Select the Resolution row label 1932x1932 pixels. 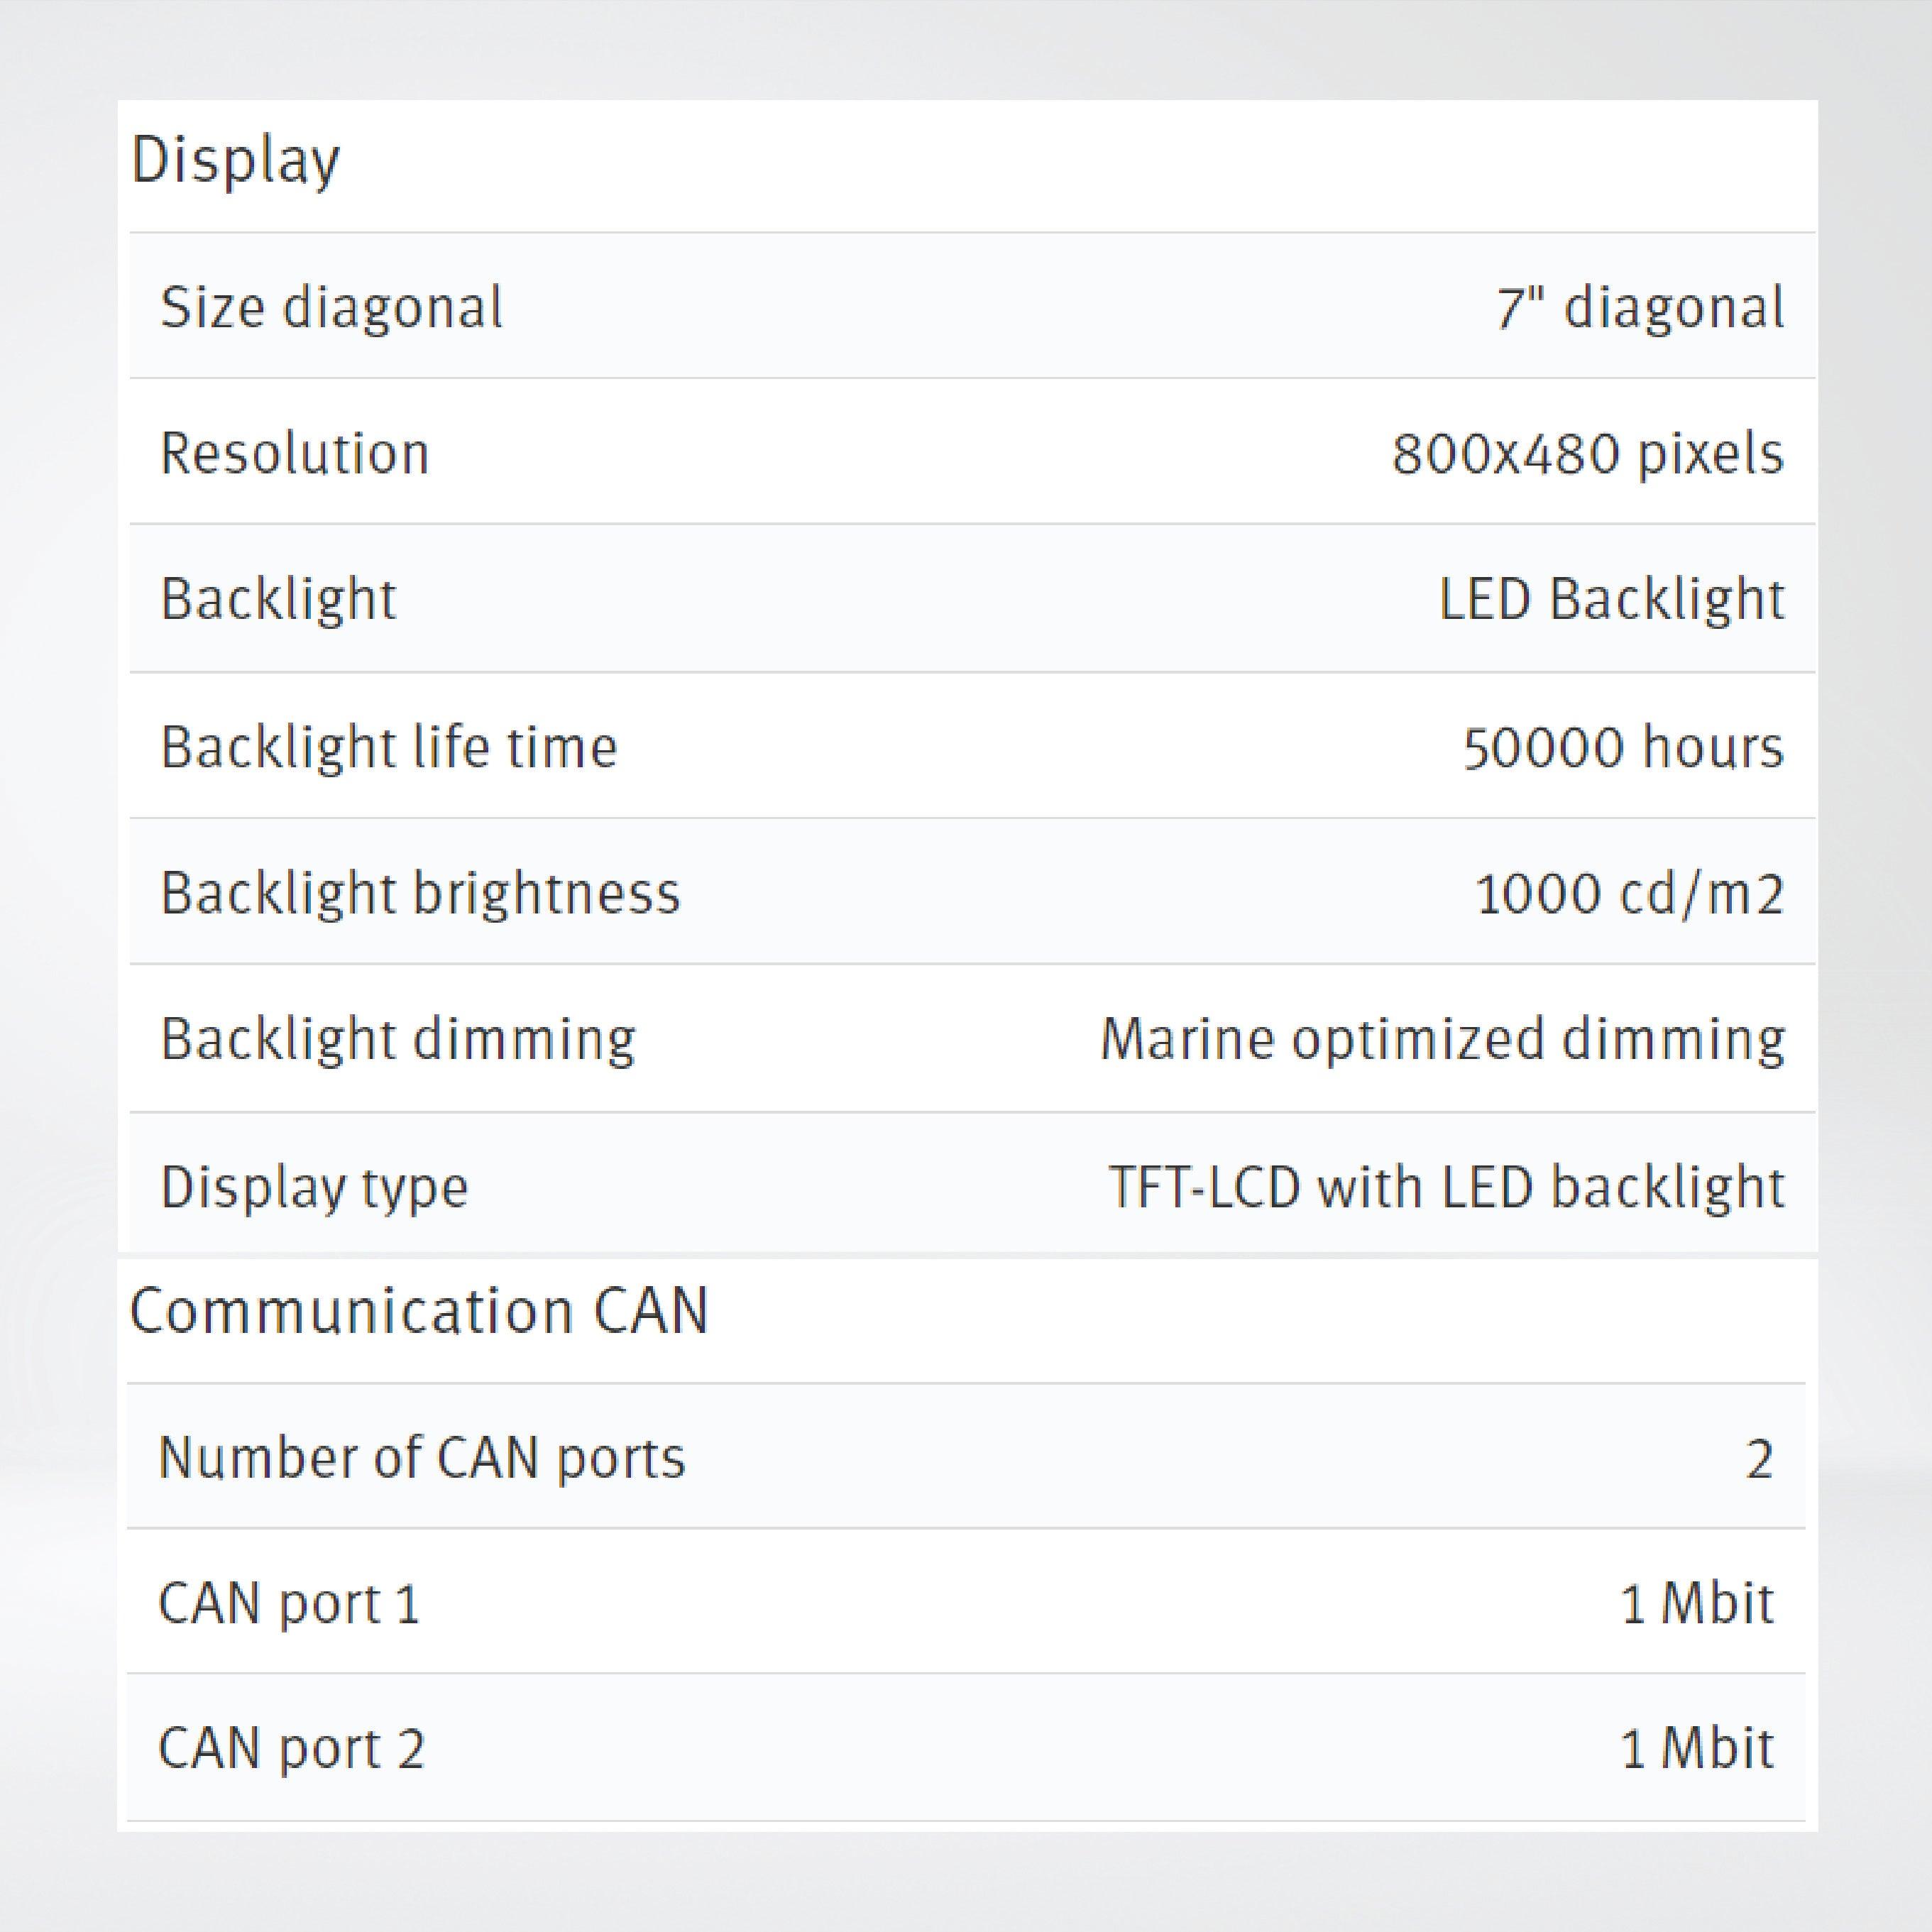[x=295, y=453]
